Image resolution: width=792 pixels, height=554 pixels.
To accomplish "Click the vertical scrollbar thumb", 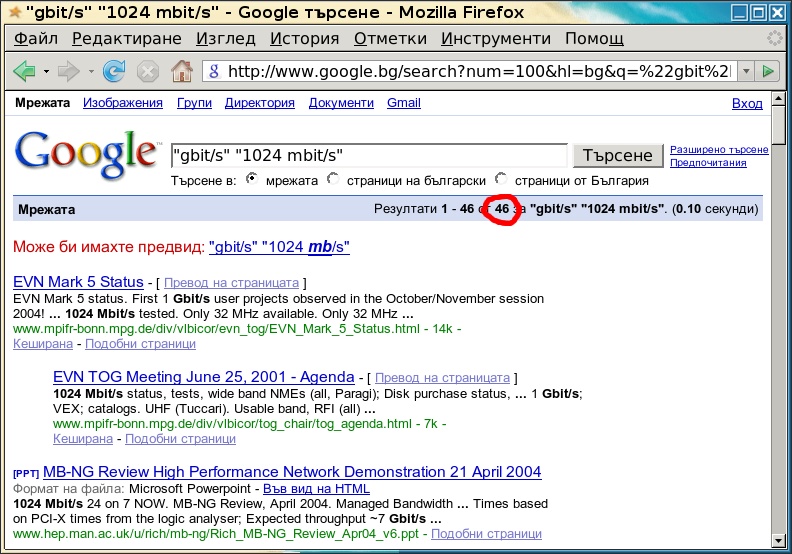I will [x=778, y=126].
